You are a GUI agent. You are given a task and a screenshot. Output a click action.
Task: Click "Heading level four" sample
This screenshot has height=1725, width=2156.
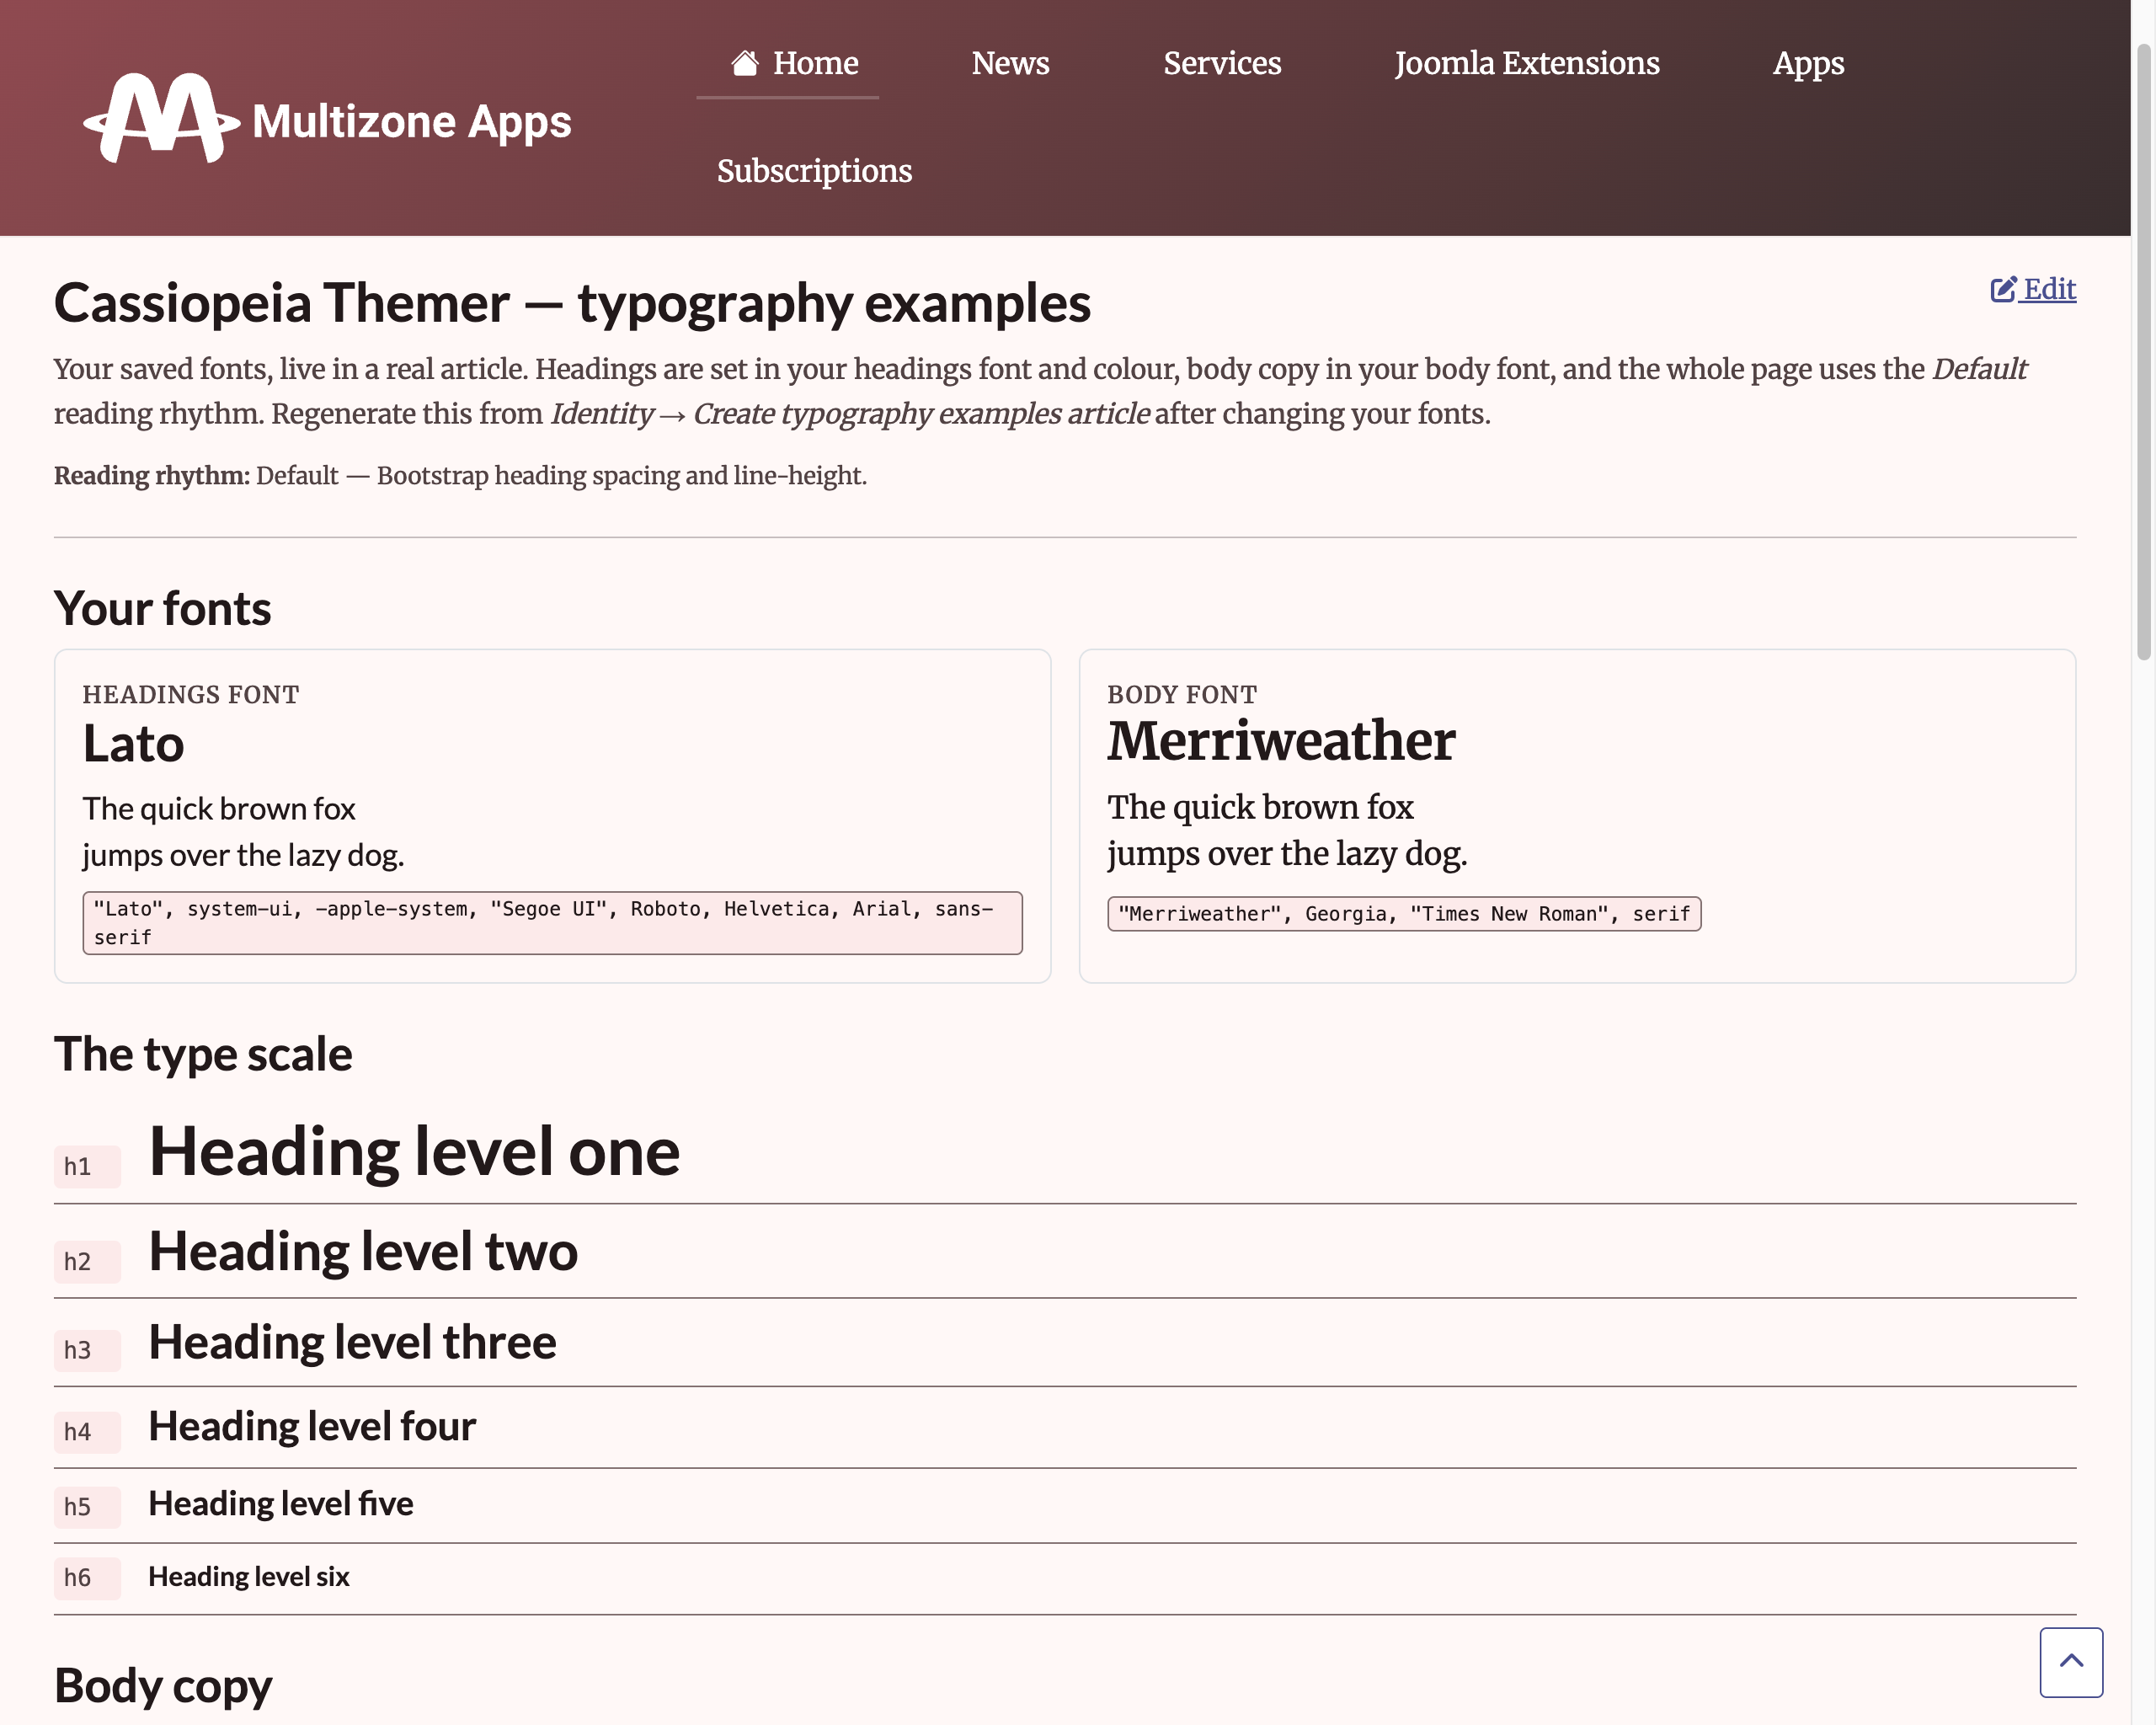tap(312, 1427)
